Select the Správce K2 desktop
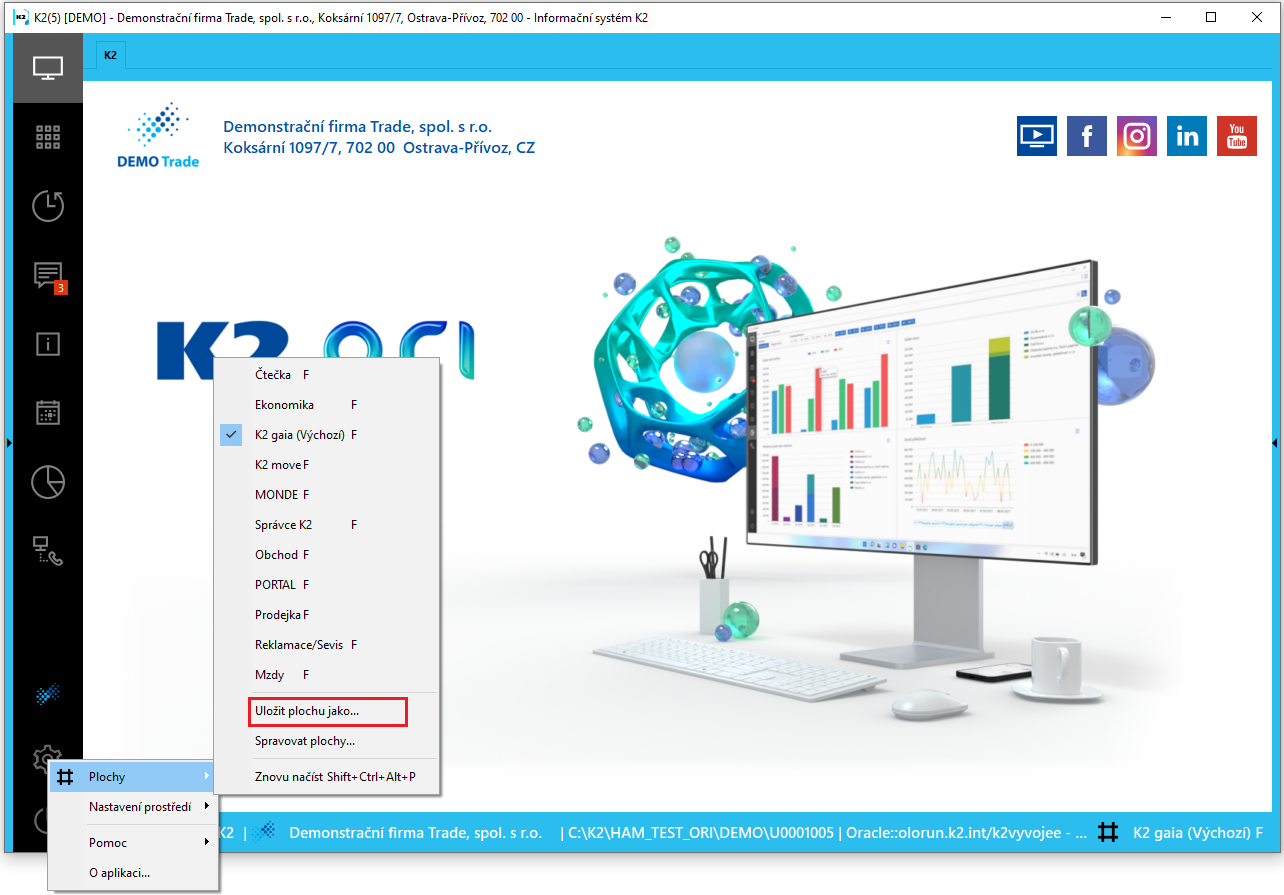The image size is (1284, 895). pos(327,525)
